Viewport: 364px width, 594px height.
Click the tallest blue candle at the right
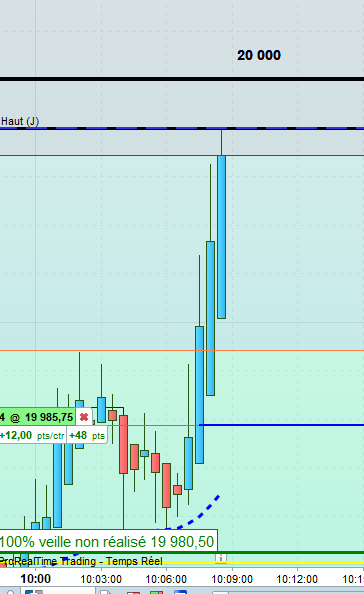[x=222, y=237]
